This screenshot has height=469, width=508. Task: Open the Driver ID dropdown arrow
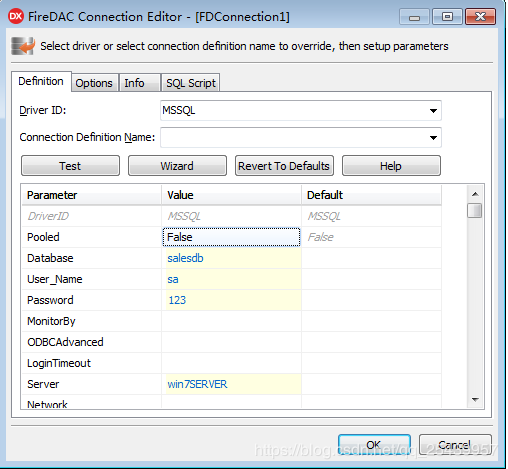[x=433, y=111]
